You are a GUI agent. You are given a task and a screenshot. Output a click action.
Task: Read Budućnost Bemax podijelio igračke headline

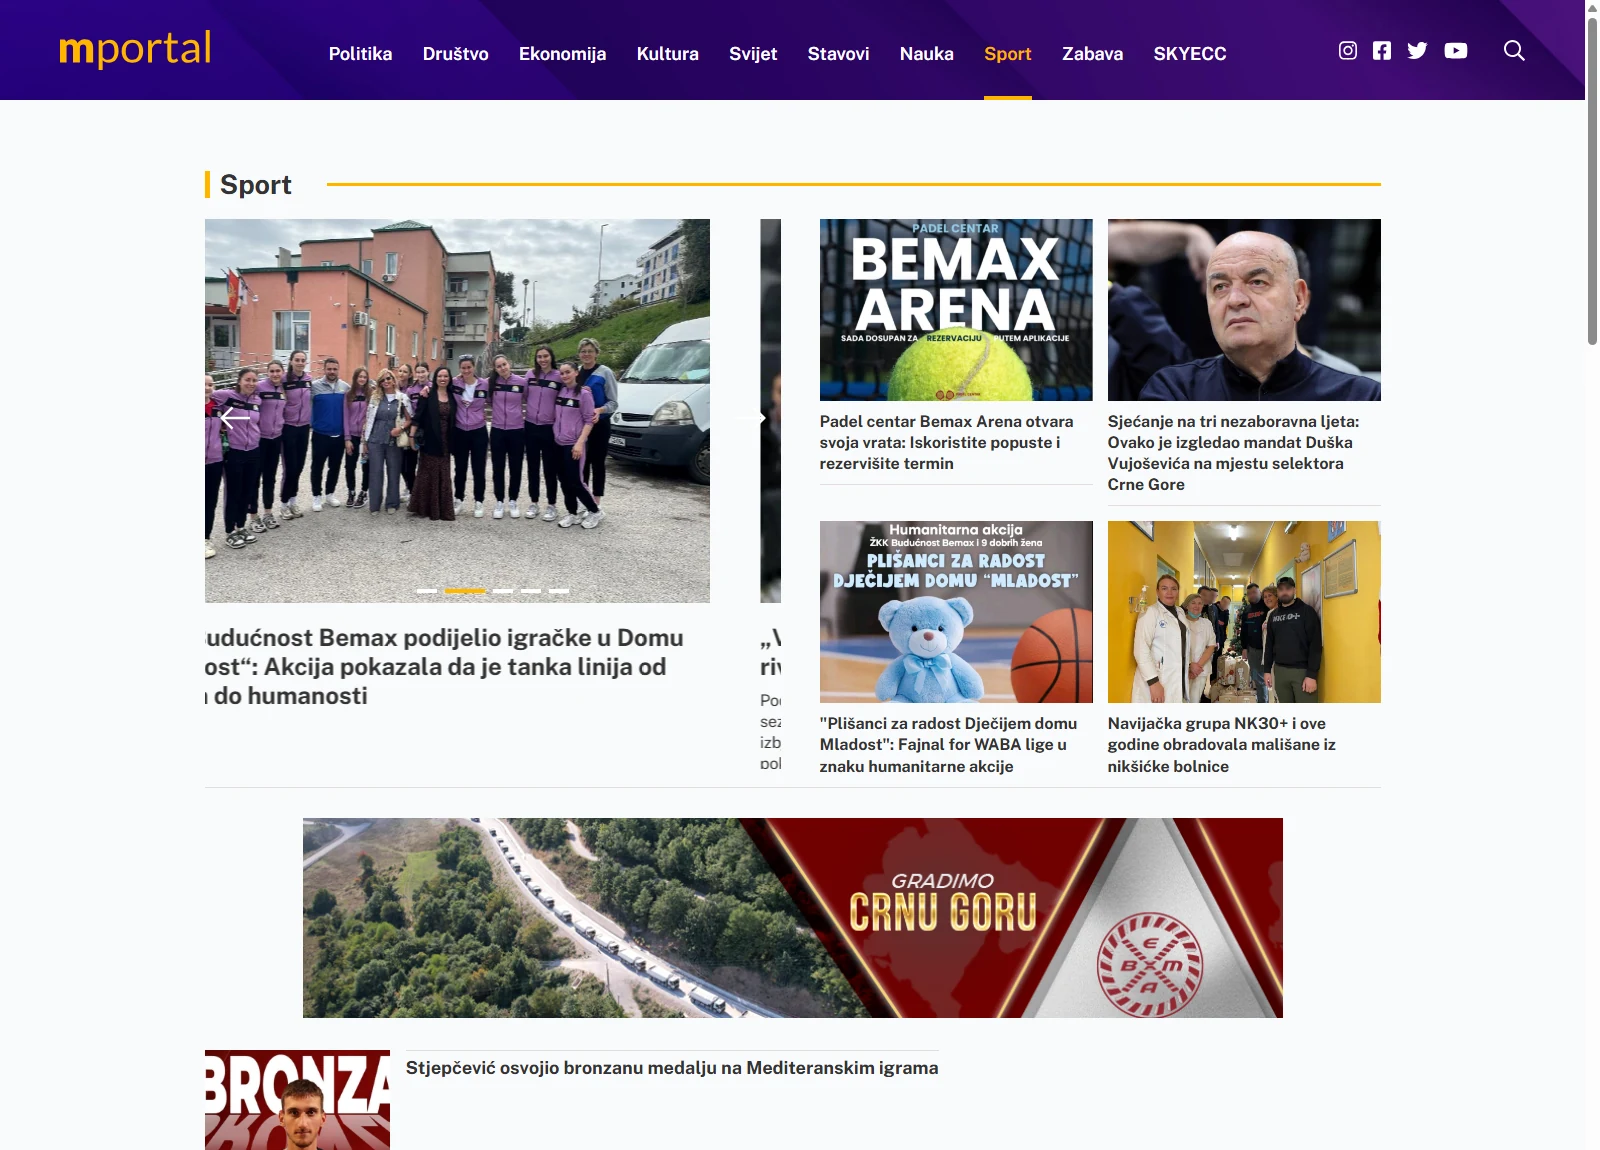(x=444, y=667)
